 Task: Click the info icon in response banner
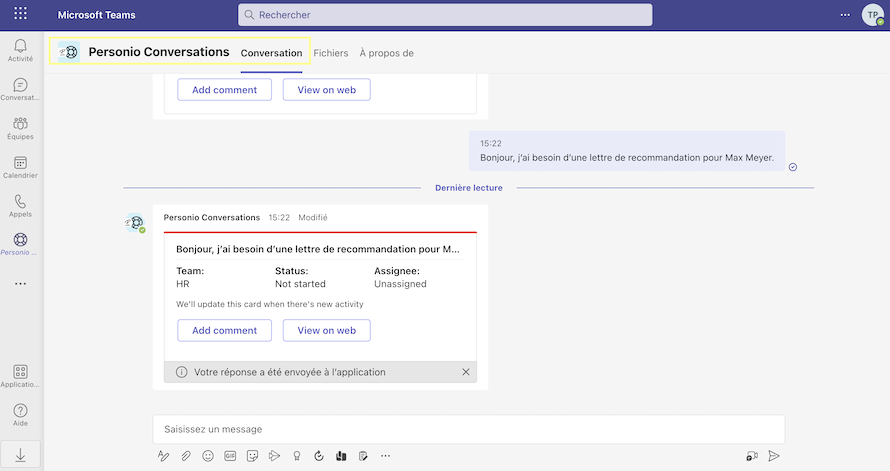click(182, 372)
